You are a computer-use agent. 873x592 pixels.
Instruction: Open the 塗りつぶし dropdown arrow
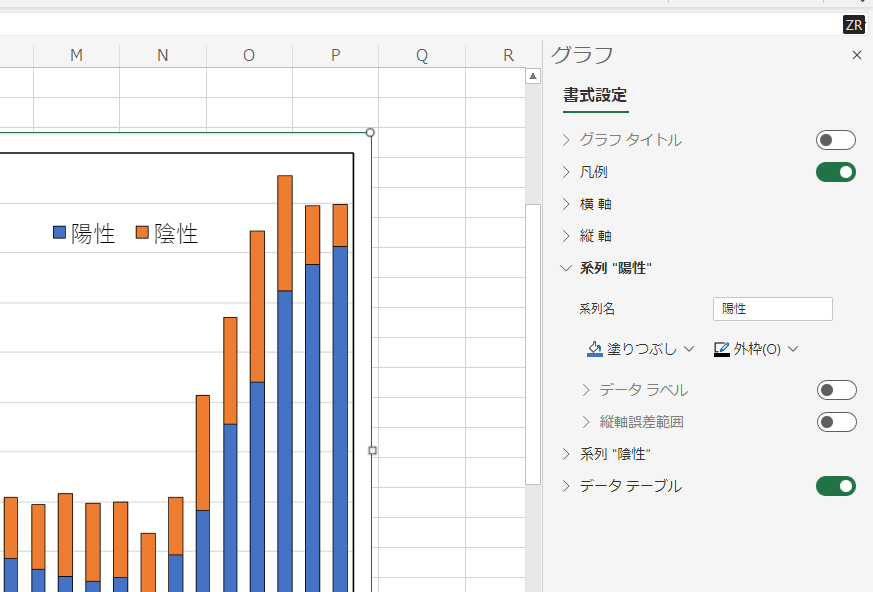click(x=689, y=349)
